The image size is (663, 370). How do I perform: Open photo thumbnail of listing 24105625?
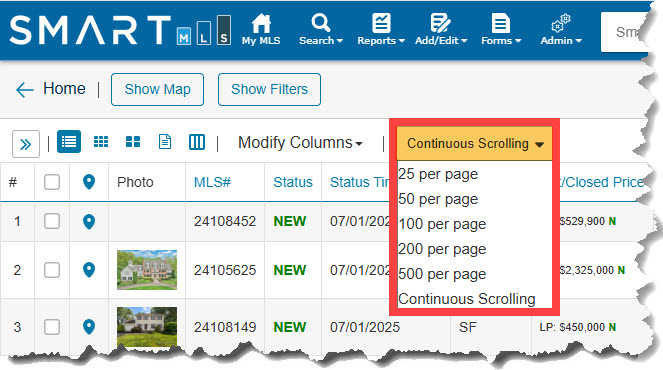(x=147, y=270)
